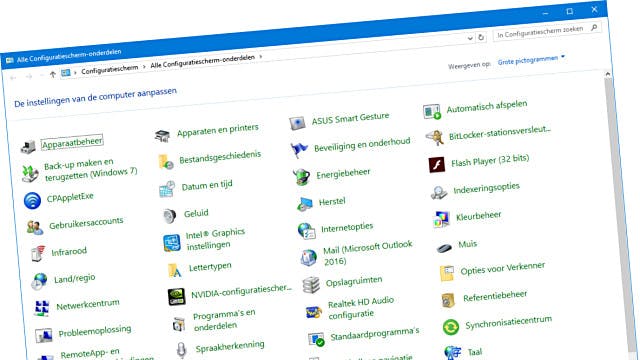The width and height of the screenshot is (640, 360).
Task: Go up one folder level
Action: tap(53, 74)
